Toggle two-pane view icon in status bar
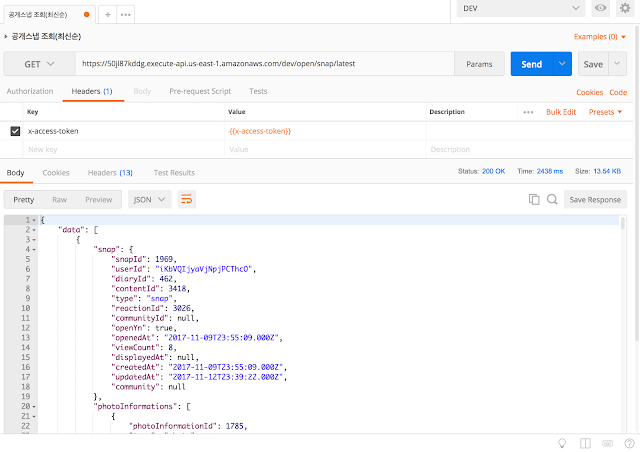Screen dimensions: 640x452 point(585,442)
